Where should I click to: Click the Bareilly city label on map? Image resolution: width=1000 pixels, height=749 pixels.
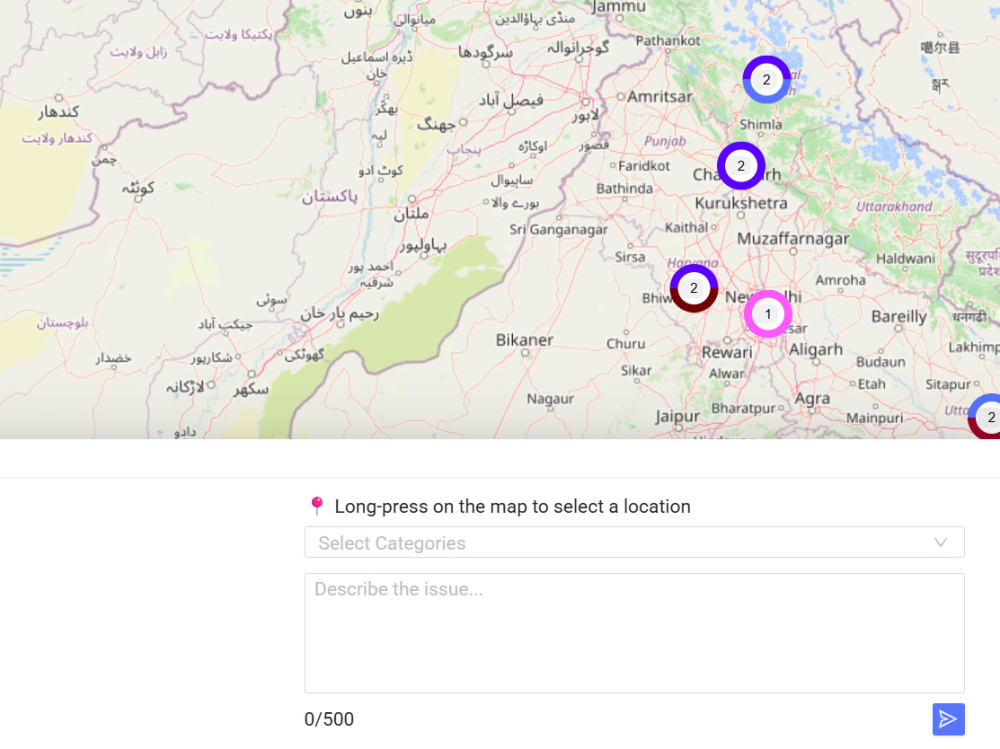(899, 316)
